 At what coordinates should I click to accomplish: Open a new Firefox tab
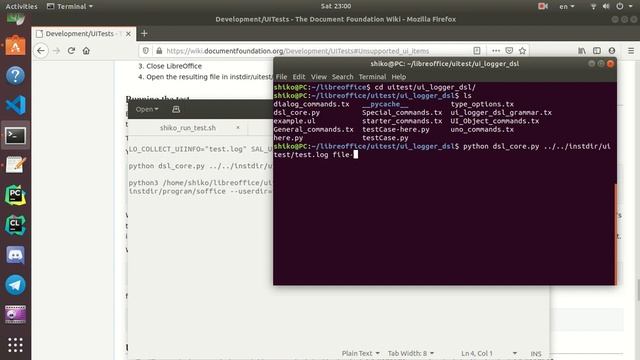pyautogui.click(x=144, y=33)
